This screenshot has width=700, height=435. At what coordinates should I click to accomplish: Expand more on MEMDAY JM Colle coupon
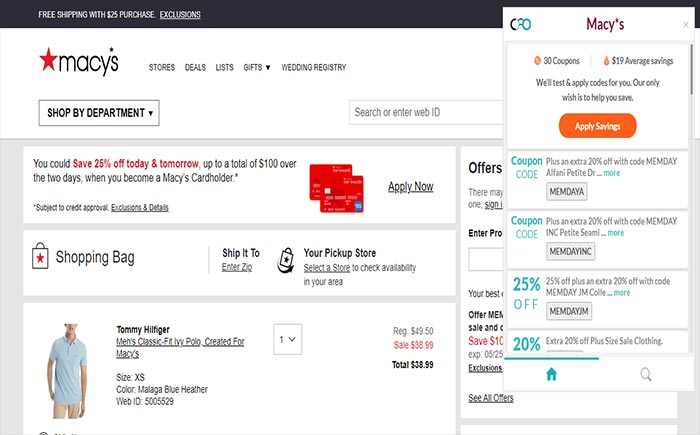click(x=621, y=293)
